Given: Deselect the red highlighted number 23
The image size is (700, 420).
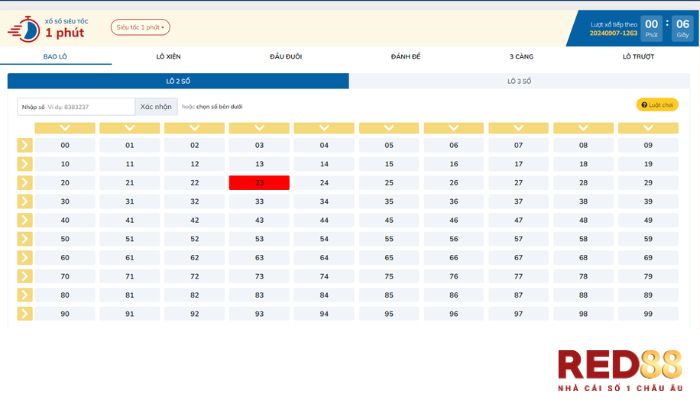Looking at the screenshot, I should [259, 183].
